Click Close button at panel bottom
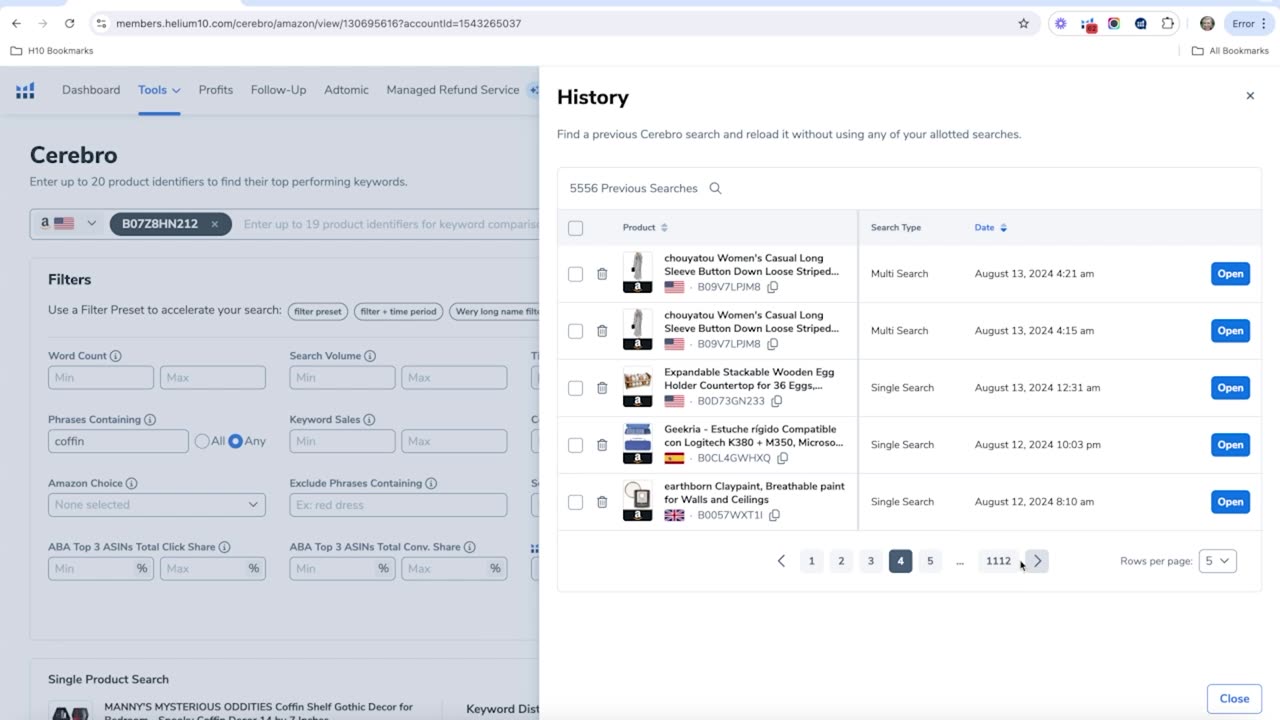 [1234, 699]
